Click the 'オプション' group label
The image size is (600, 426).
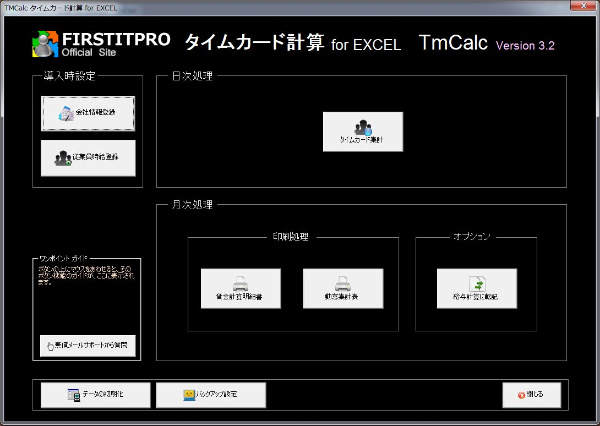point(472,237)
